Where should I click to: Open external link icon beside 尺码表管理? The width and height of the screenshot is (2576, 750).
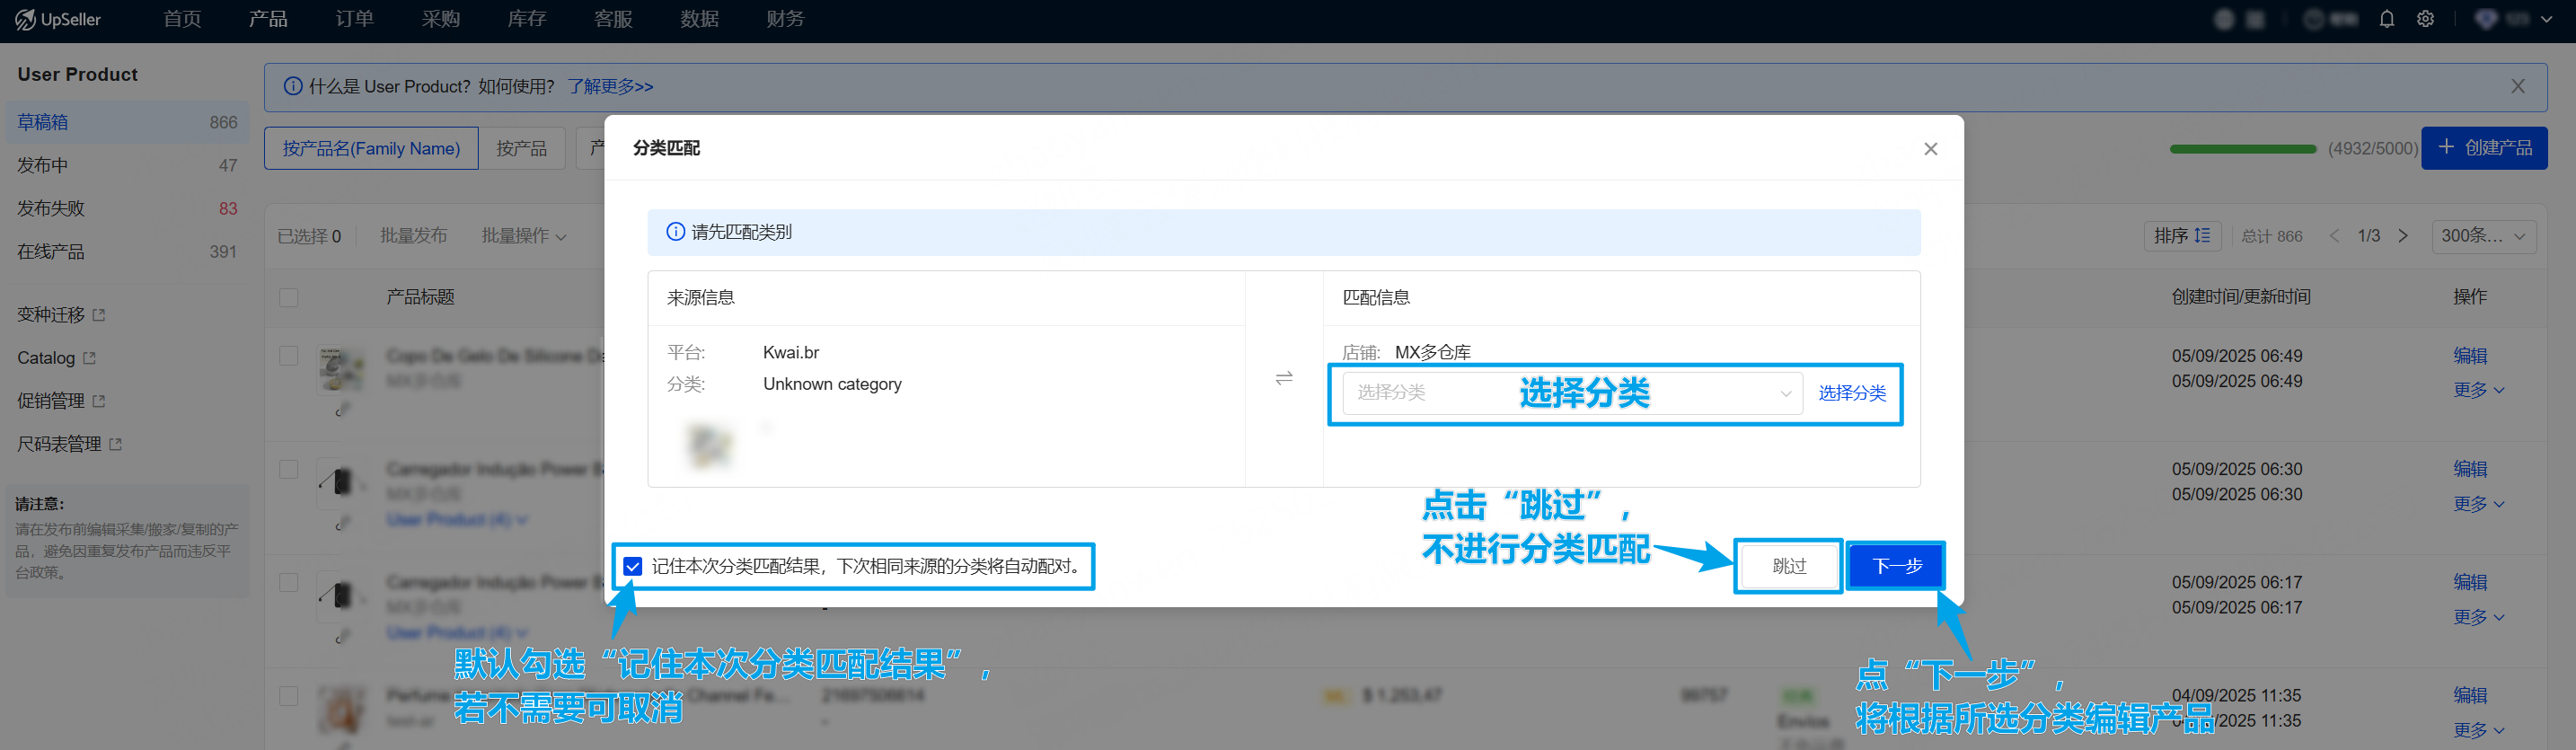pos(115,444)
